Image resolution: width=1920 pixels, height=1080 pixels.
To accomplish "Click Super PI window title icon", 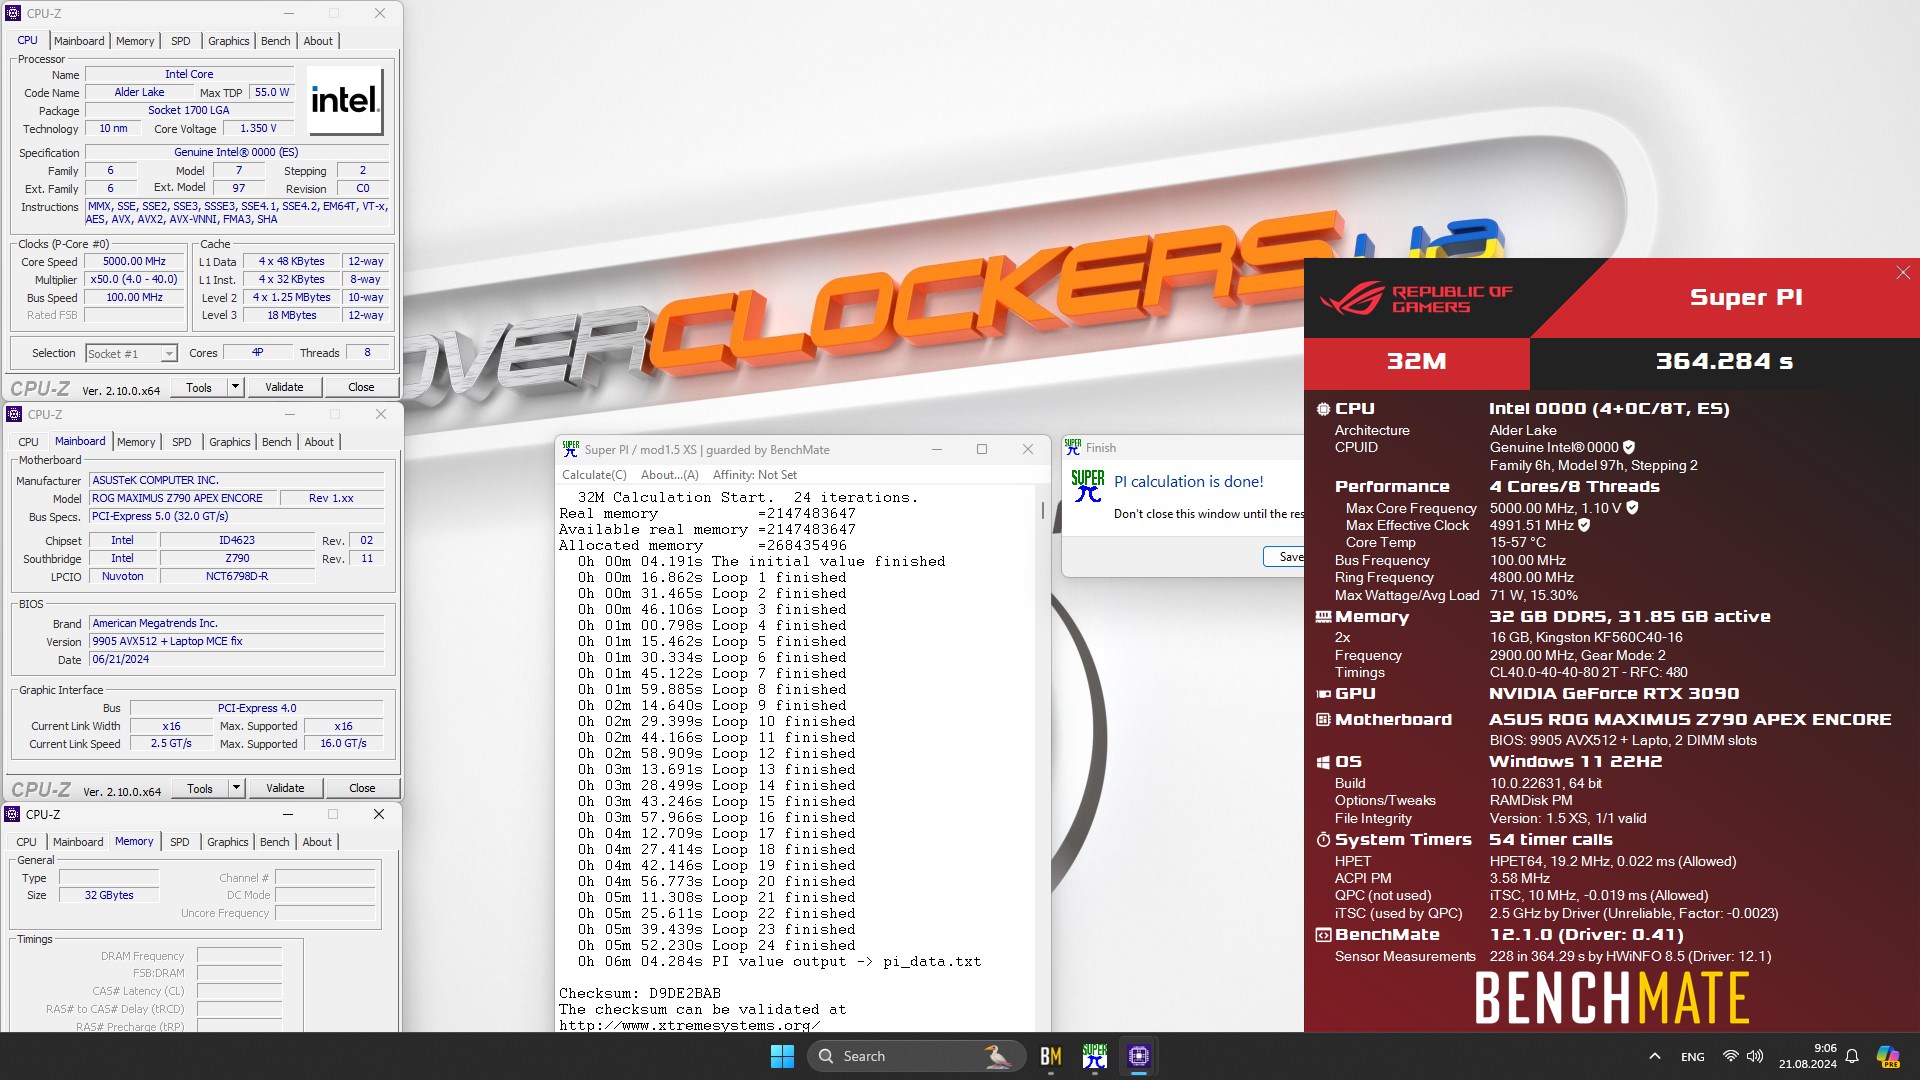I will coord(570,449).
